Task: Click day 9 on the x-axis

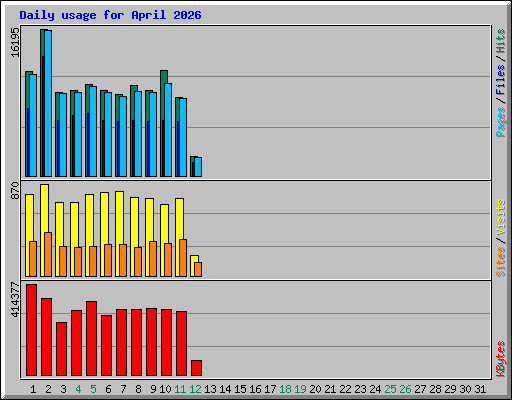Action: point(153,389)
